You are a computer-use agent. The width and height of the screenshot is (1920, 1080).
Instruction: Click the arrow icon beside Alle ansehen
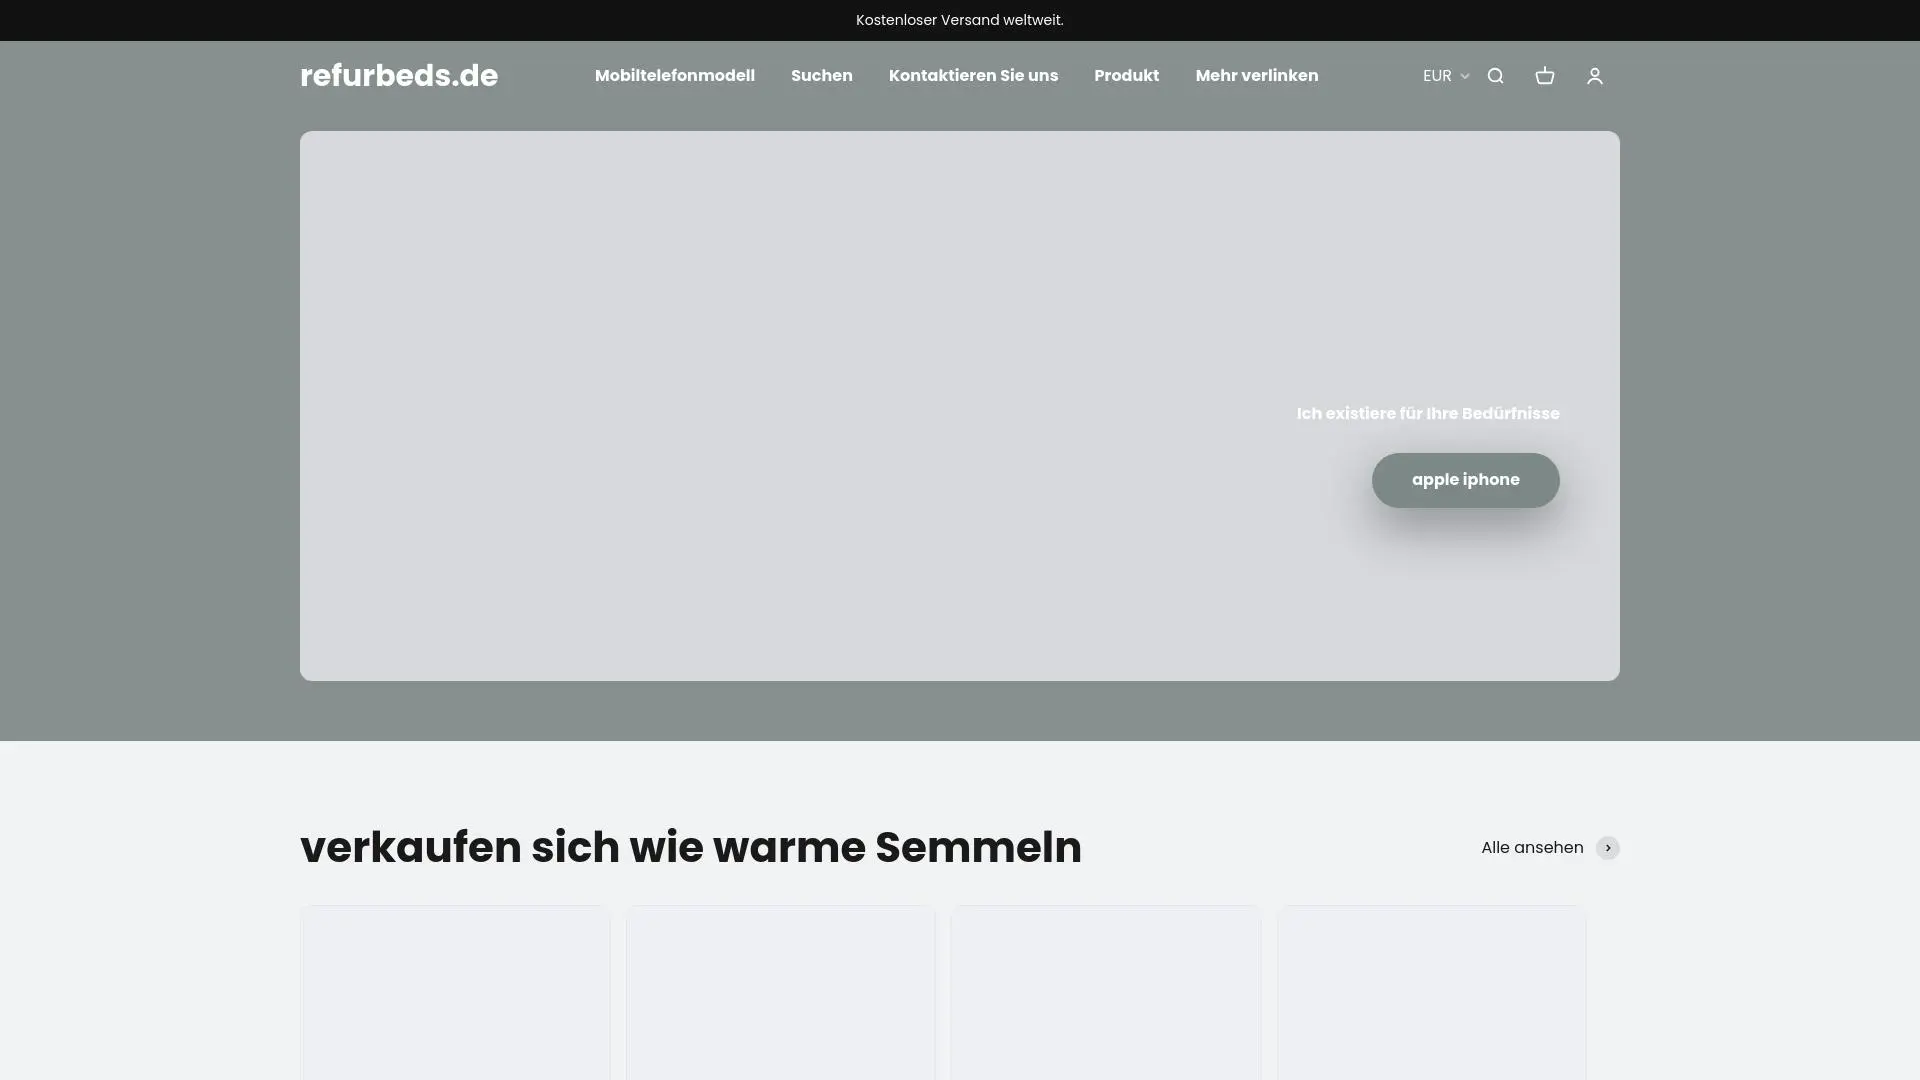pos(1608,848)
